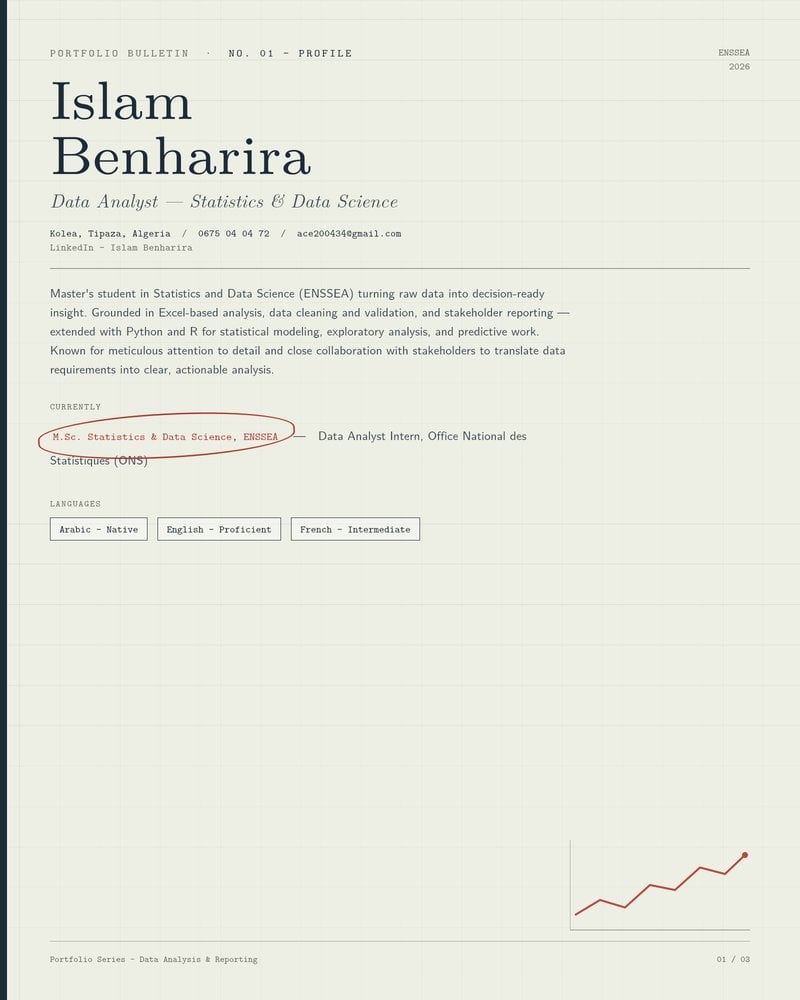Open the LinkedIn – Islam Benharira link
This screenshot has height=1000, width=800.
[x=121, y=247]
